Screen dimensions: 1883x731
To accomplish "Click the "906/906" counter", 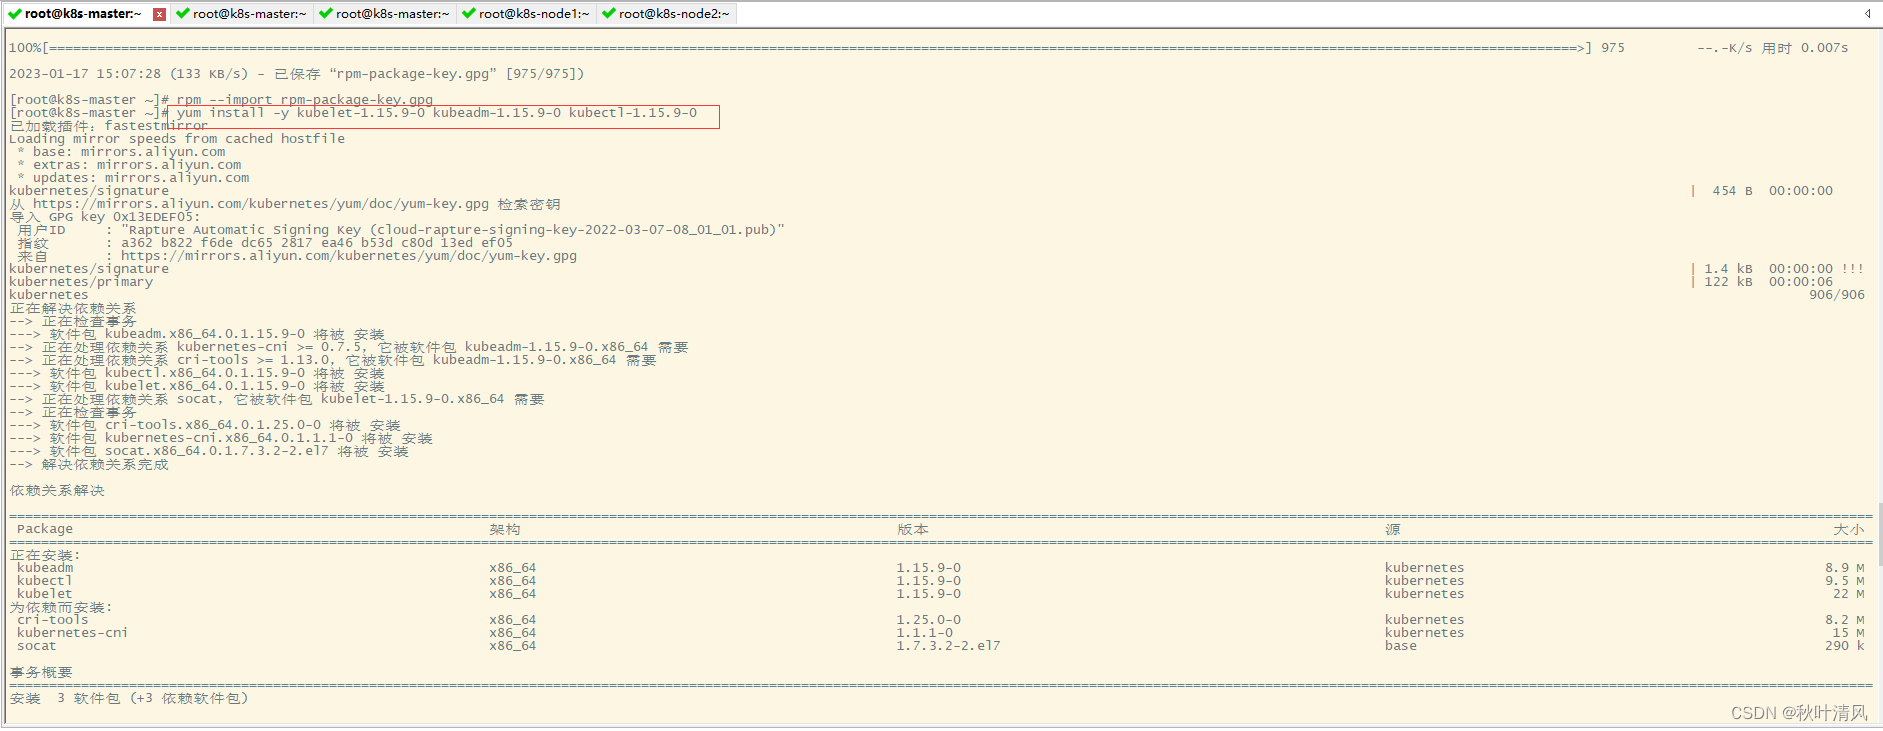I will (x=1837, y=295).
